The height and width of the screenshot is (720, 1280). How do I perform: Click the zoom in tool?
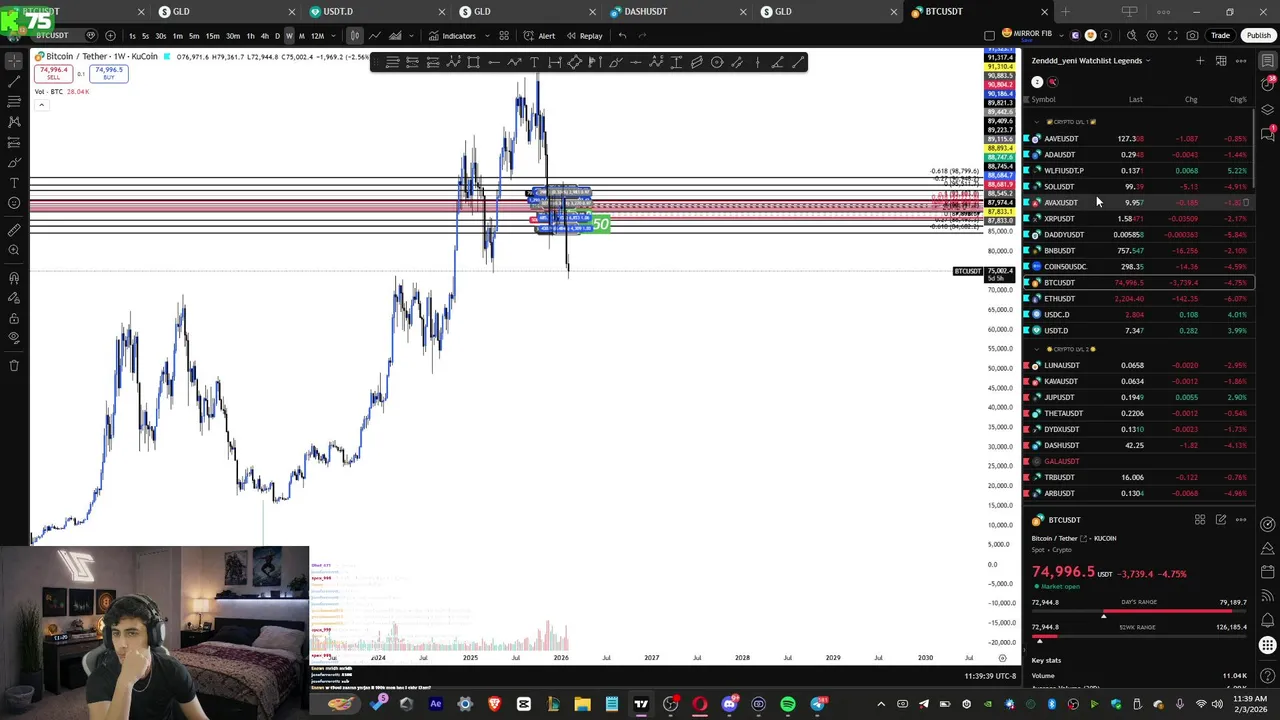14,251
